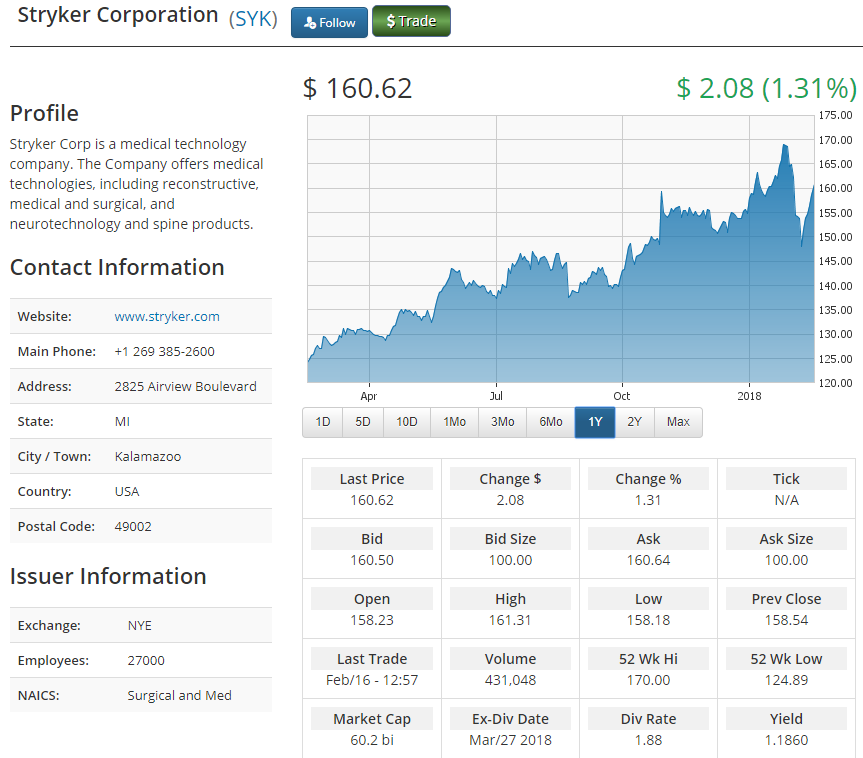Click the 52 Wk Hi value 170.00
Viewport: 863px width, 758px height.
tap(648, 680)
